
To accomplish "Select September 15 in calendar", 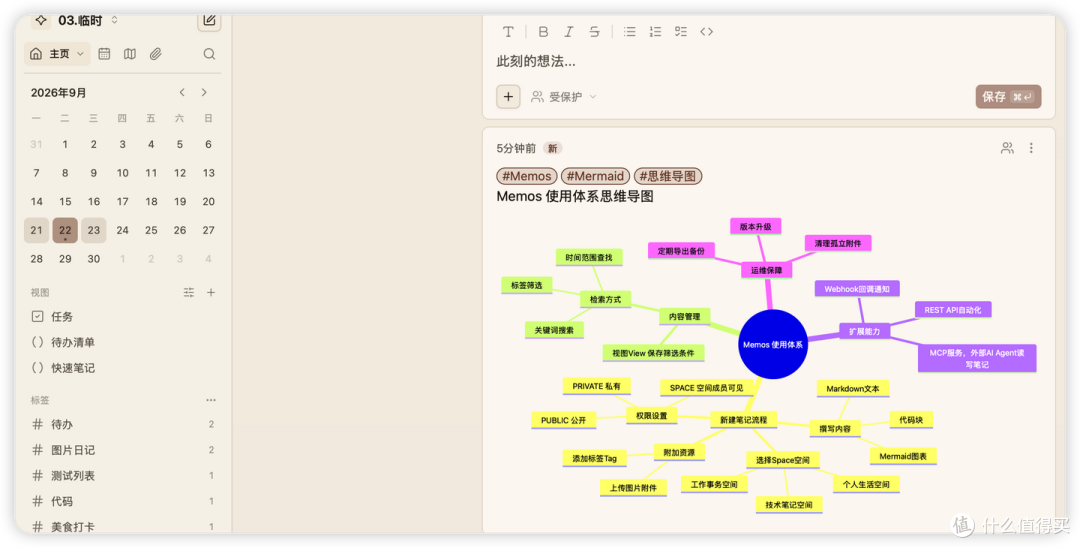I will tap(65, 202).
